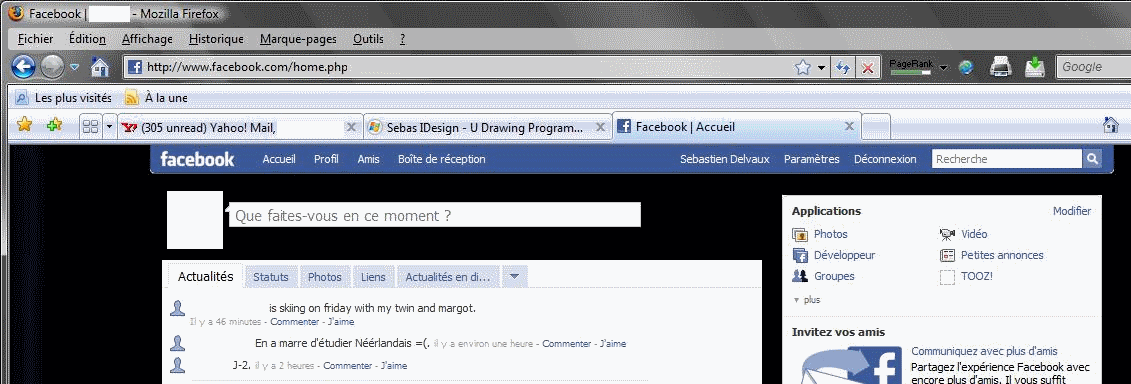
Task: Select the Statuts feed tab
Action: click(270, 276)
